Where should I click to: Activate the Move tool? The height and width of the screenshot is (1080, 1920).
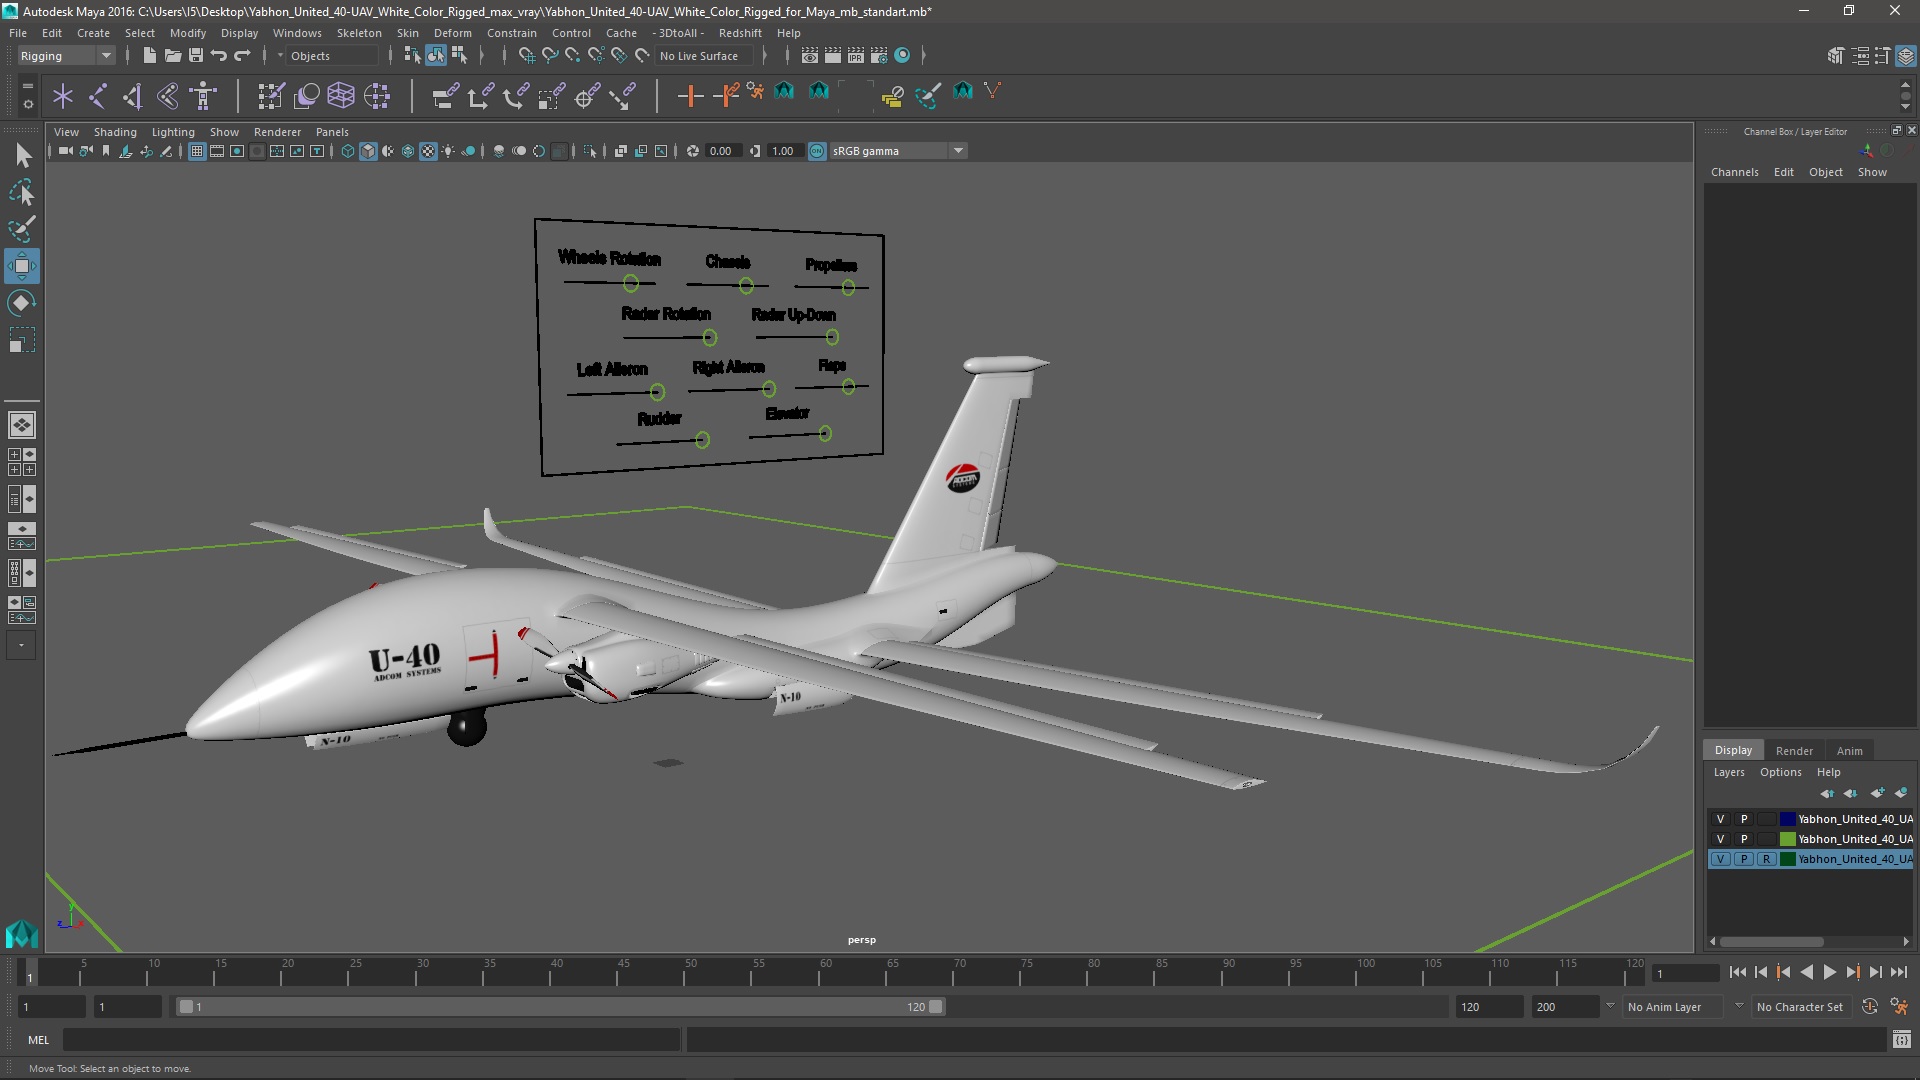tap(22, 266)
